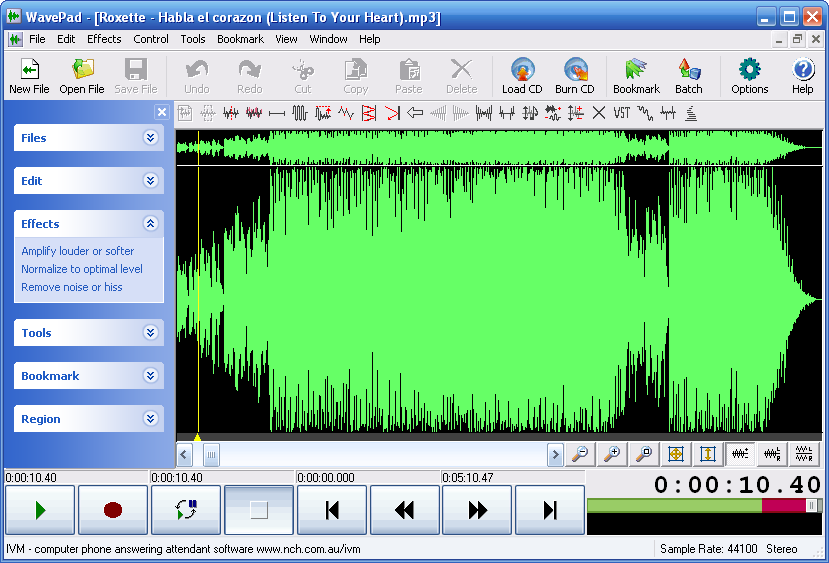
Task: Click the Paste clipboard icon
Action: click(x=409, y=76)
